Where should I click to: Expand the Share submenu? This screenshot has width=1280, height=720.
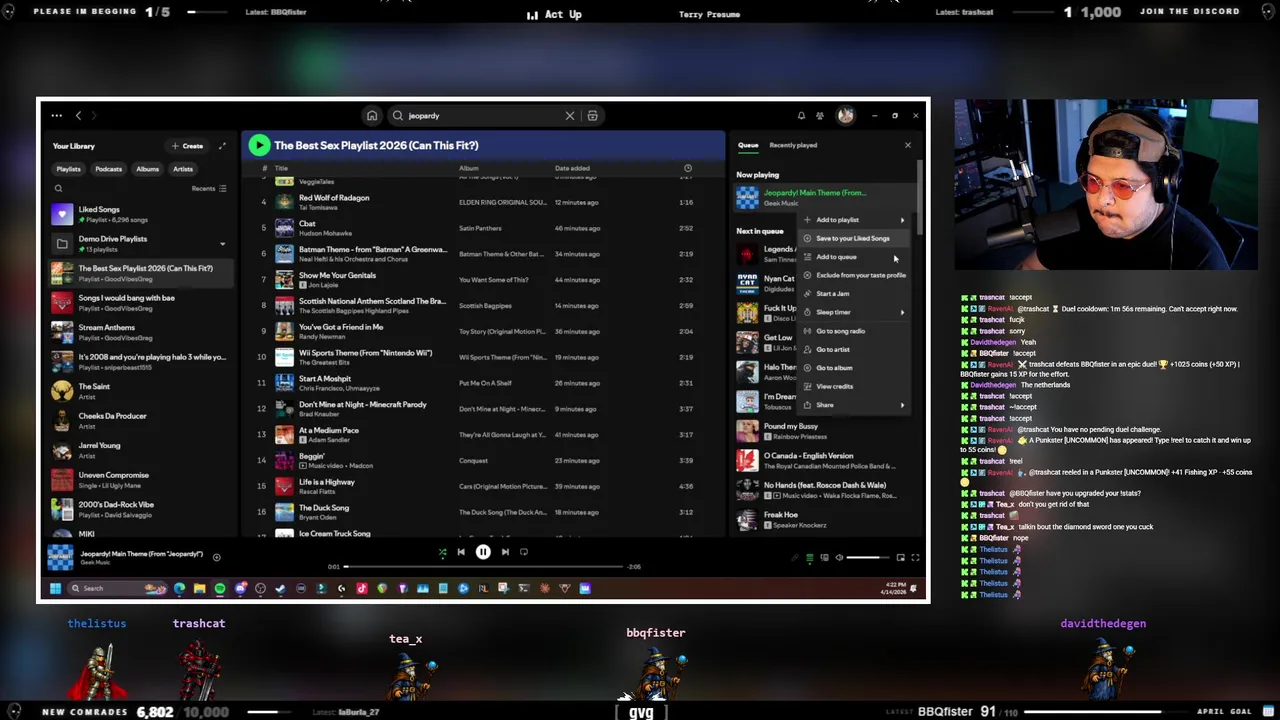pos(855,405)
